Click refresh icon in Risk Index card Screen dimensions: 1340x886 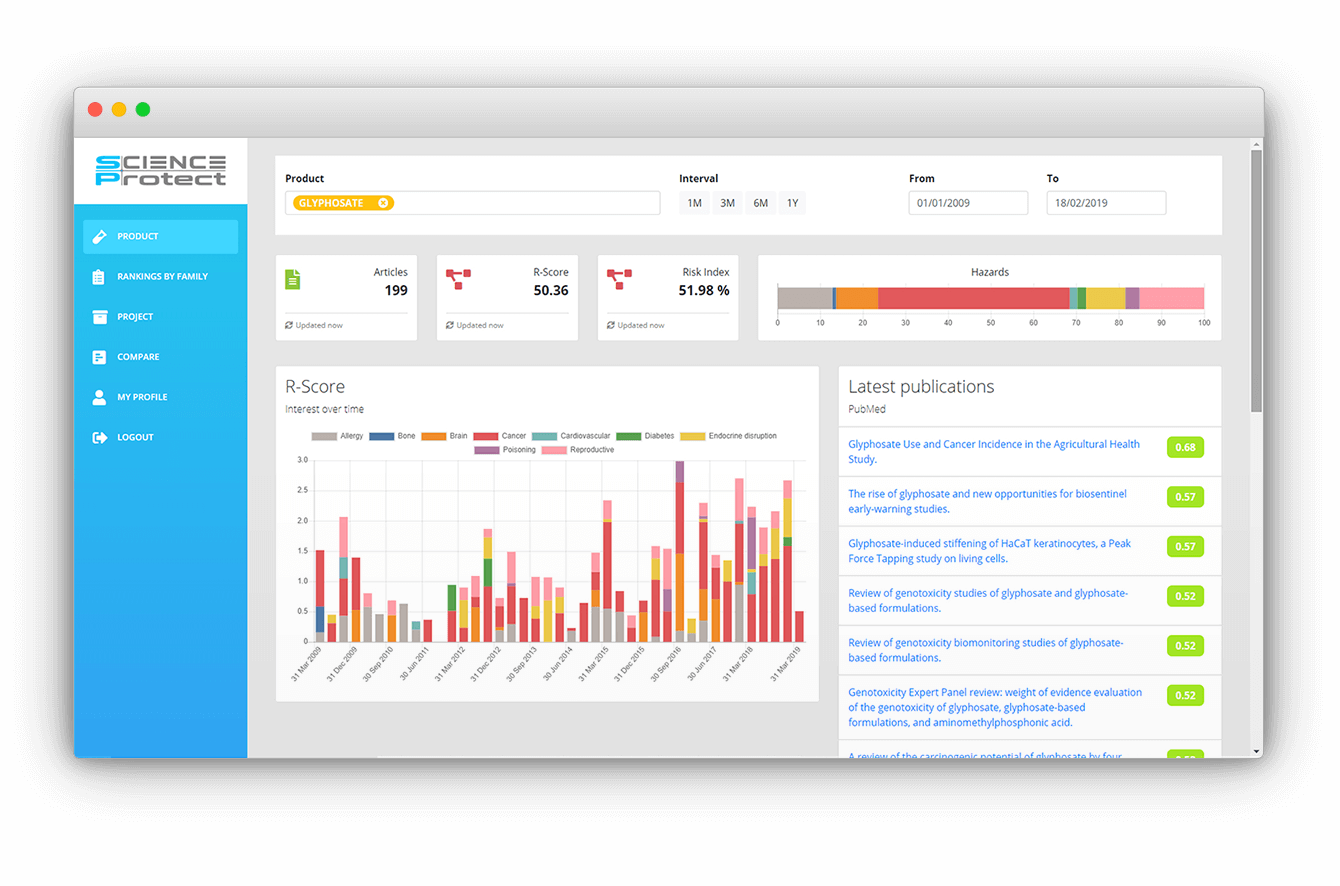click(611, 325)
